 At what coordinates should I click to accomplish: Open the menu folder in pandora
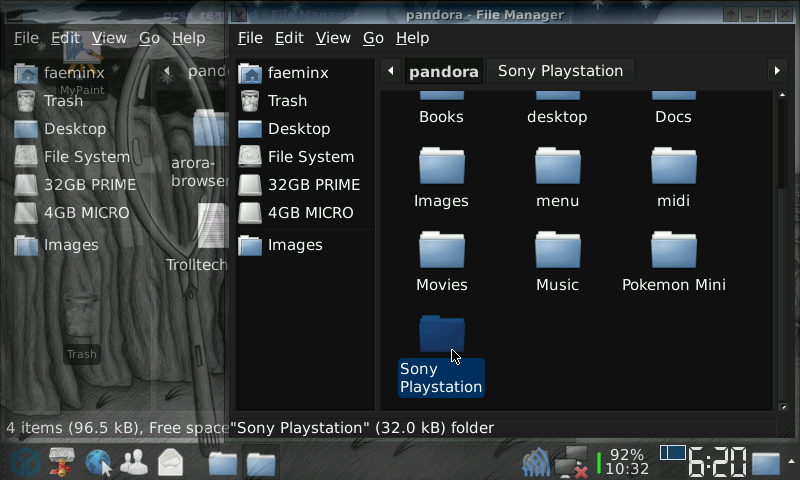(x=557, y=166)
